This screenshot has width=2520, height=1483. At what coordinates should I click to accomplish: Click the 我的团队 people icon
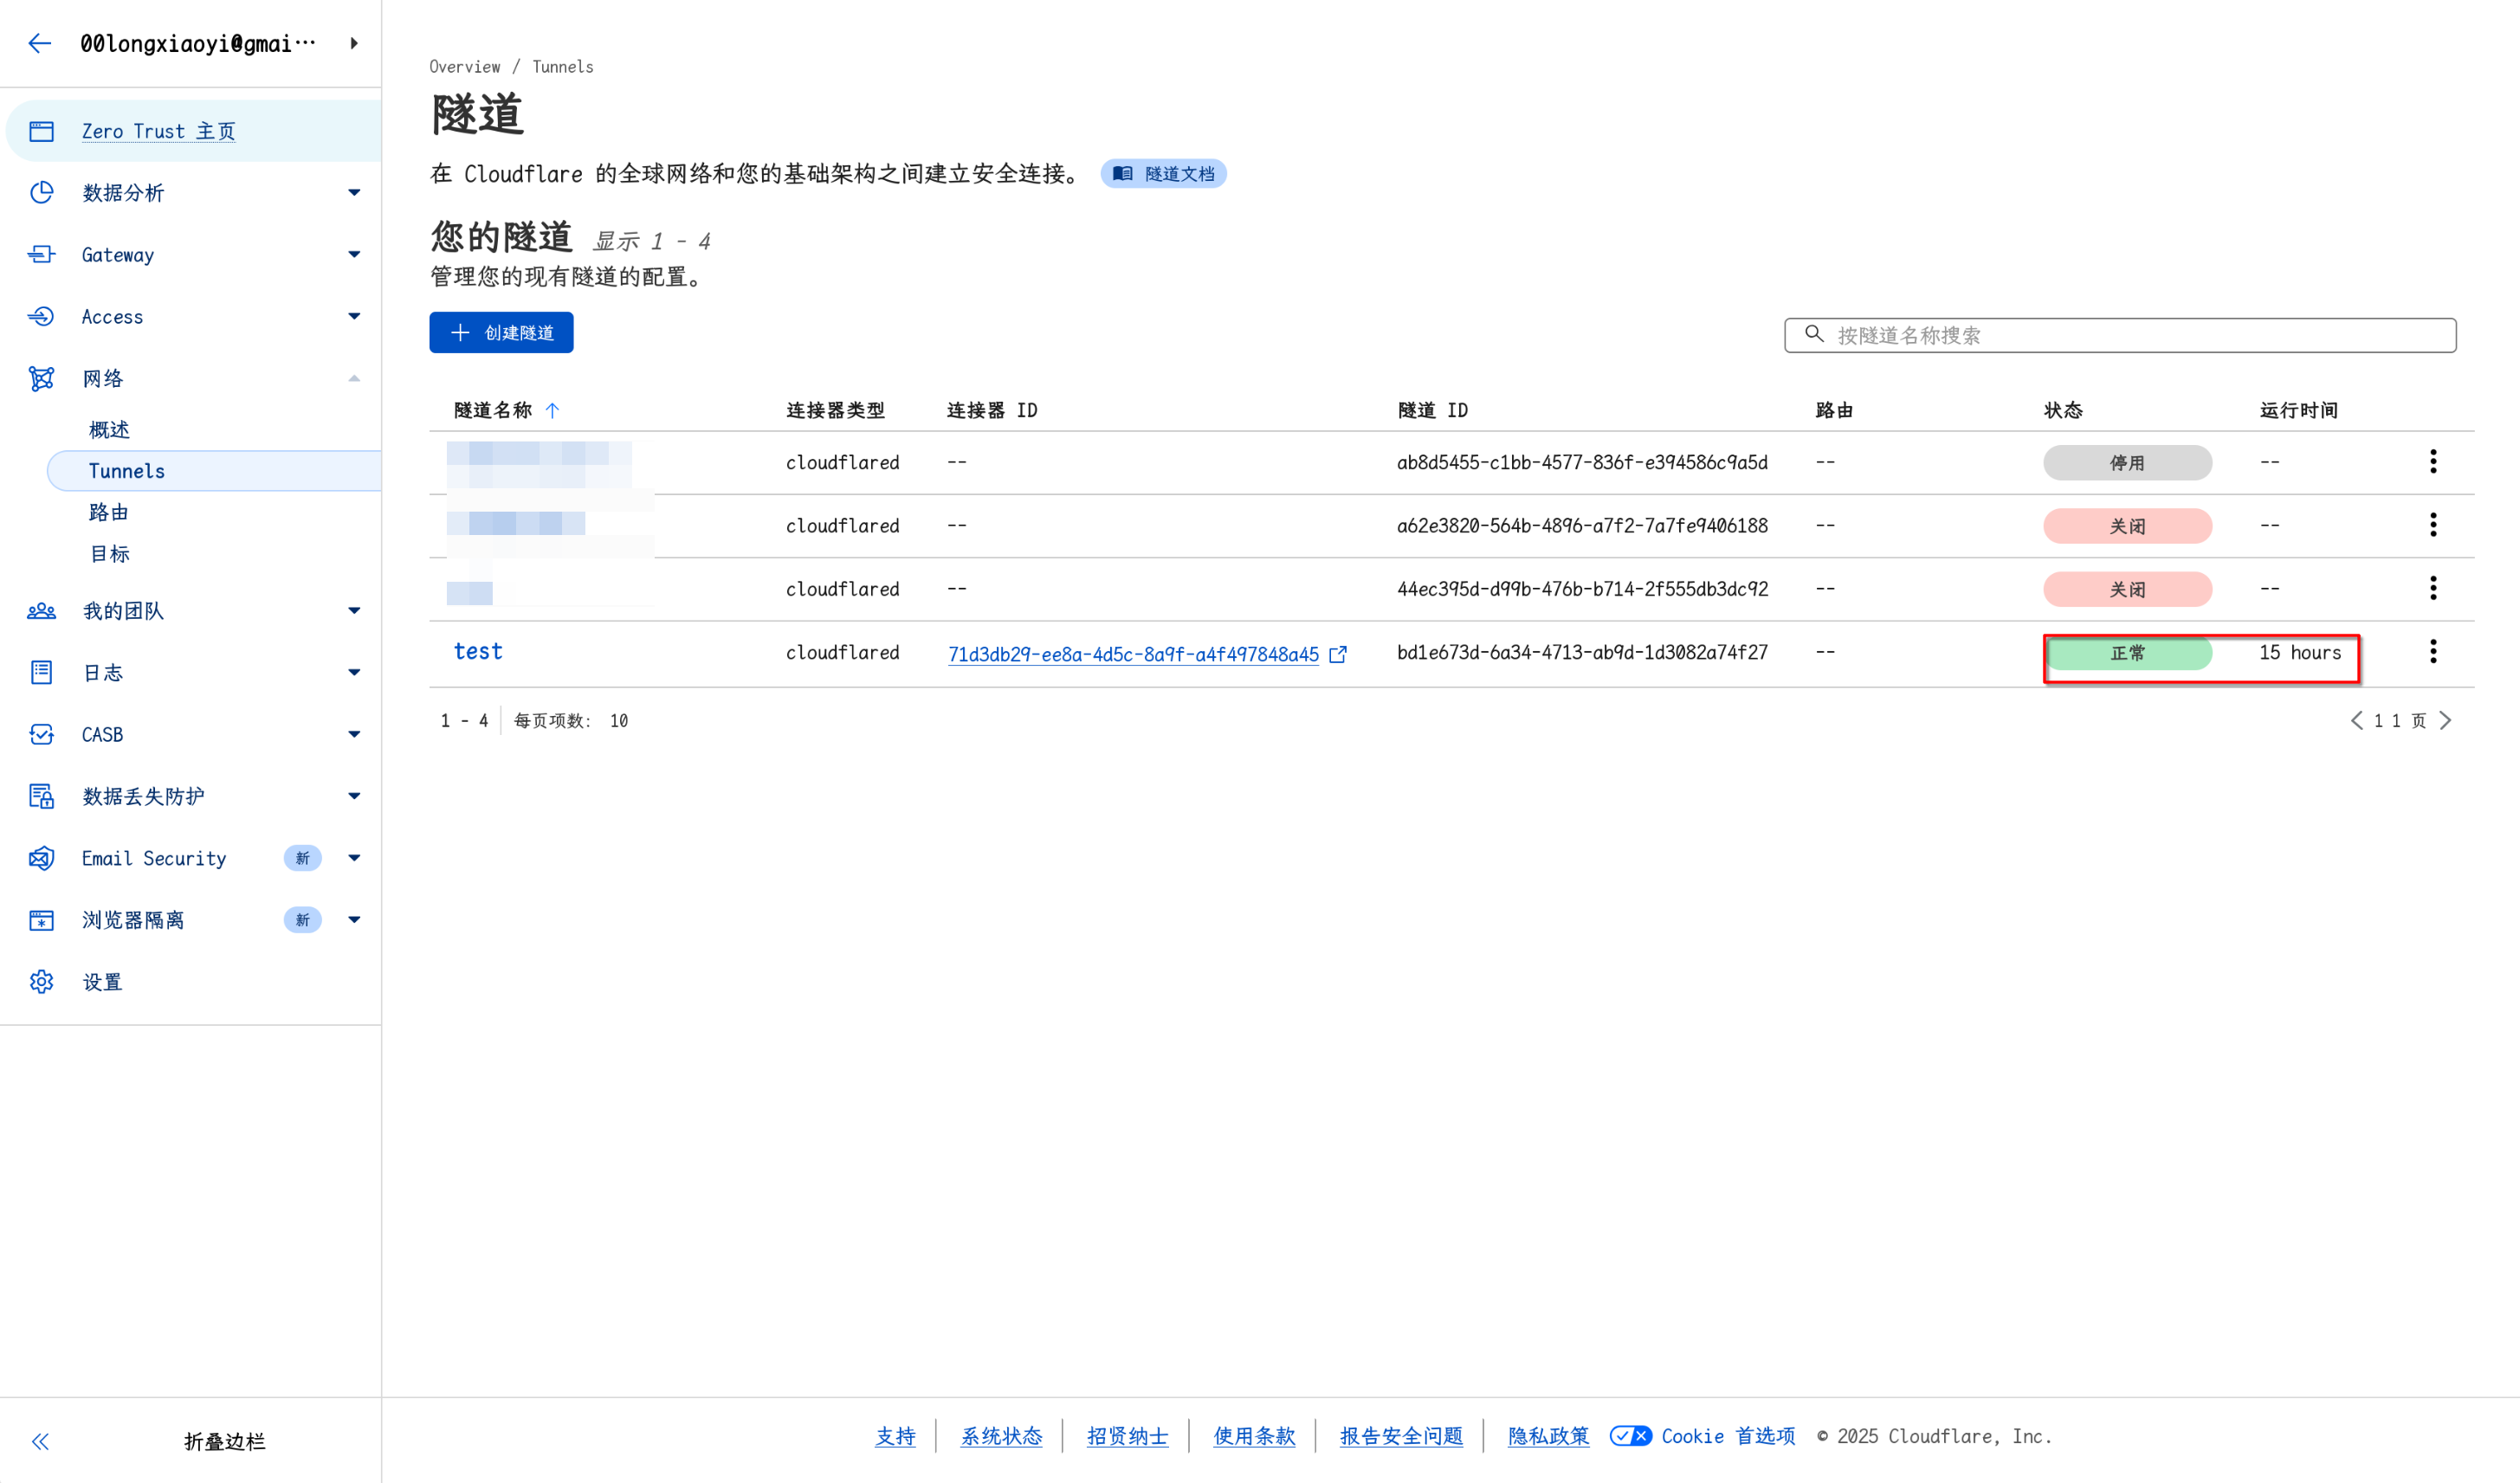coord(41,610)
